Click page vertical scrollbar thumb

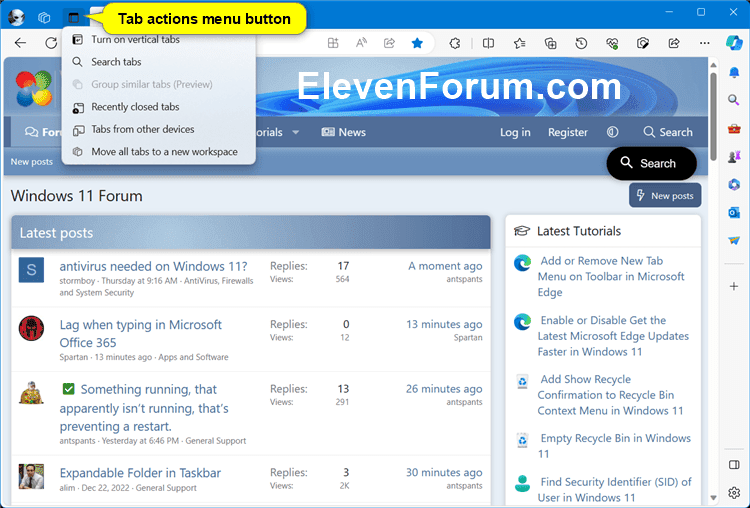click(713, 117)
